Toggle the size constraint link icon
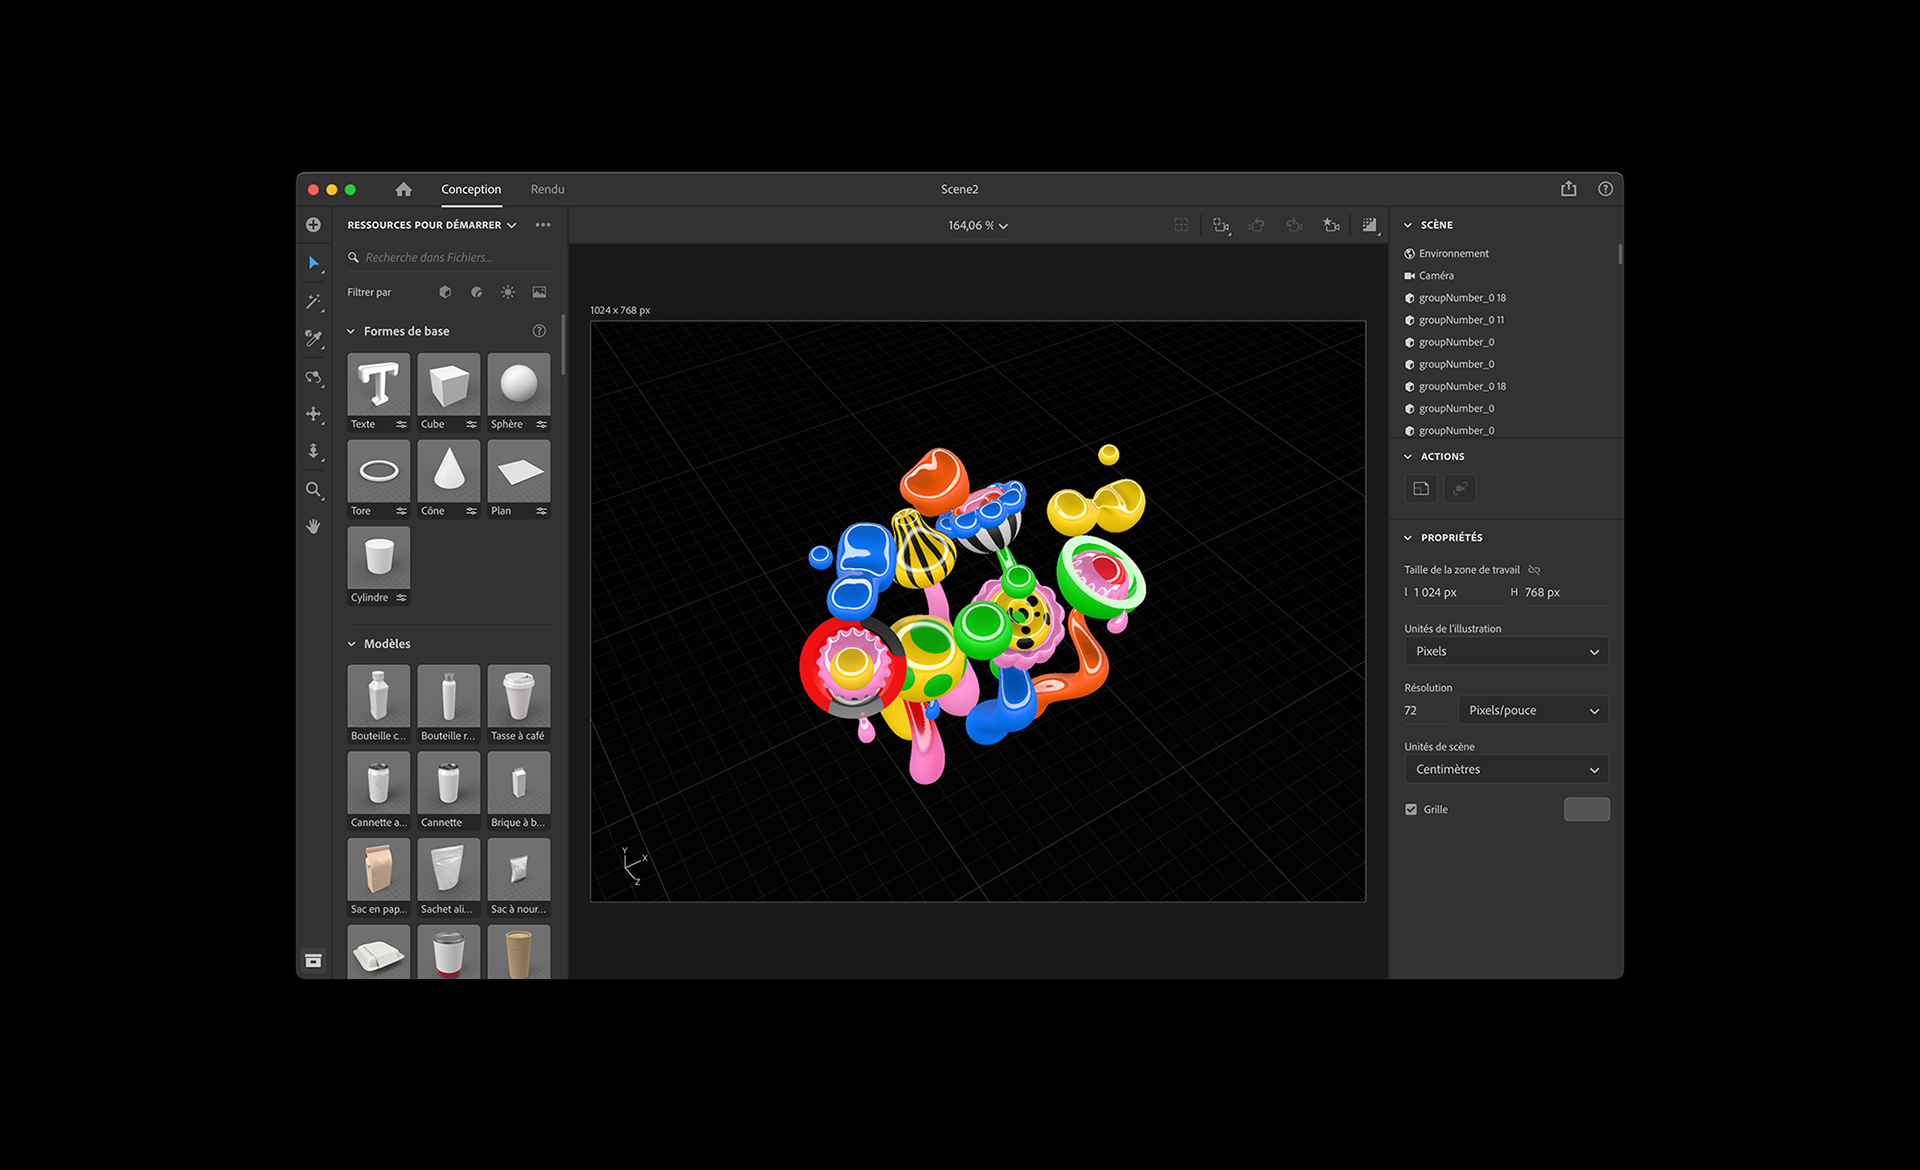 [1534, 570]
